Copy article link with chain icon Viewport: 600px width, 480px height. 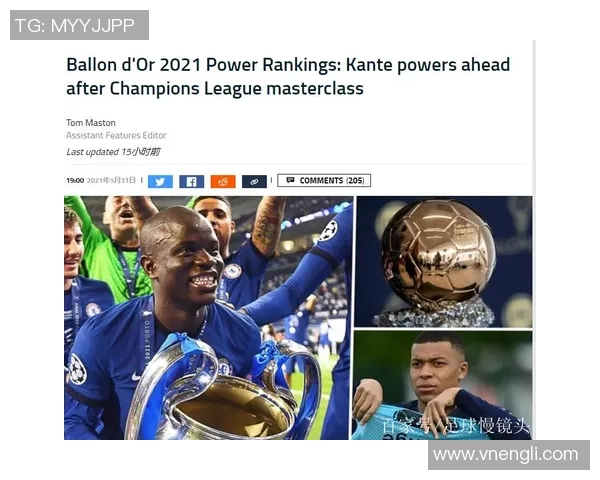coord(254,181)
